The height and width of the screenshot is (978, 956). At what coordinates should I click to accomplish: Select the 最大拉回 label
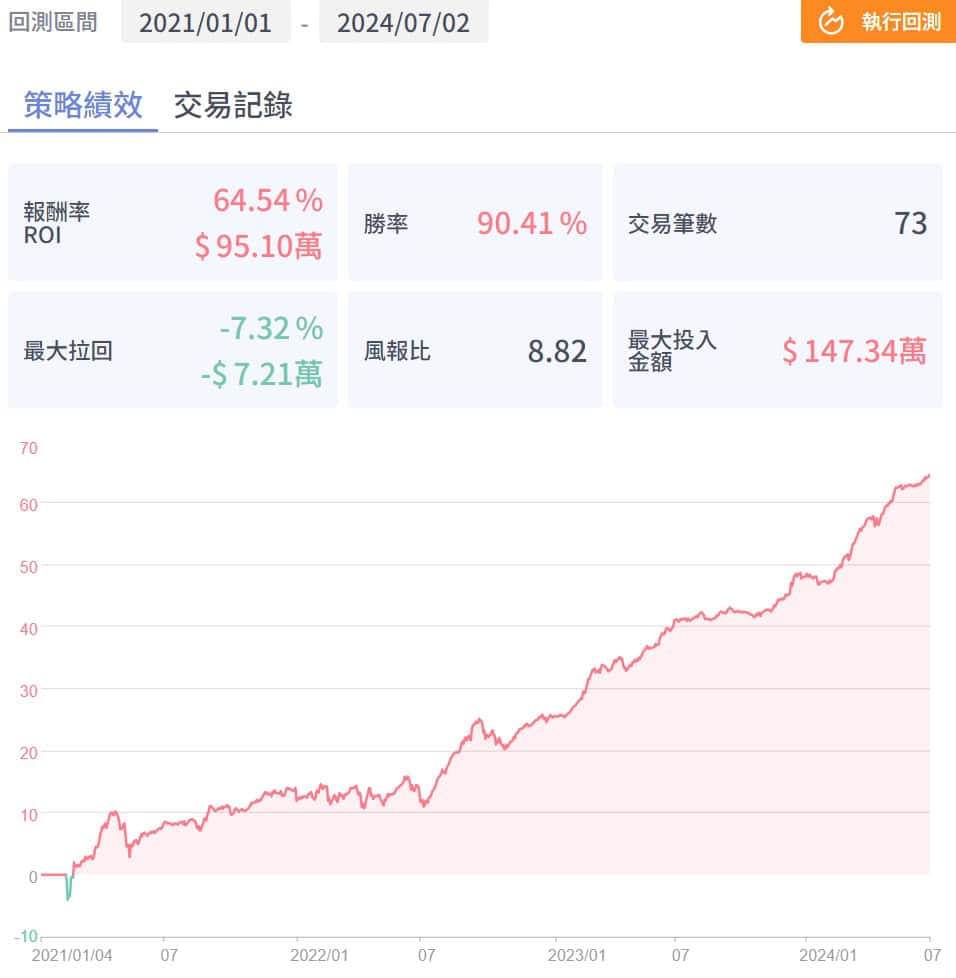(x=67, y=351)
